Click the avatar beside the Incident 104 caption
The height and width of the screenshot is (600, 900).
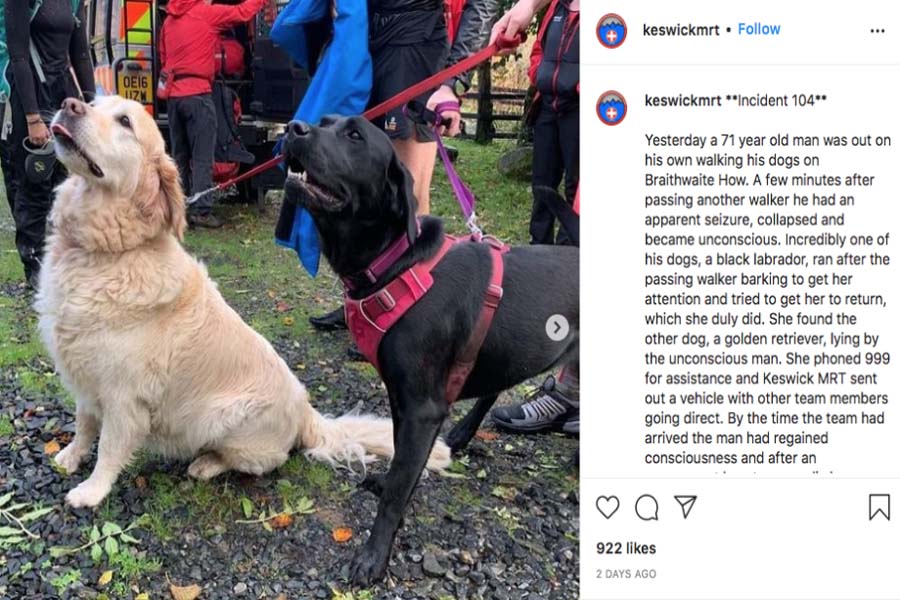pyautogui.click(x=611, y=108)
